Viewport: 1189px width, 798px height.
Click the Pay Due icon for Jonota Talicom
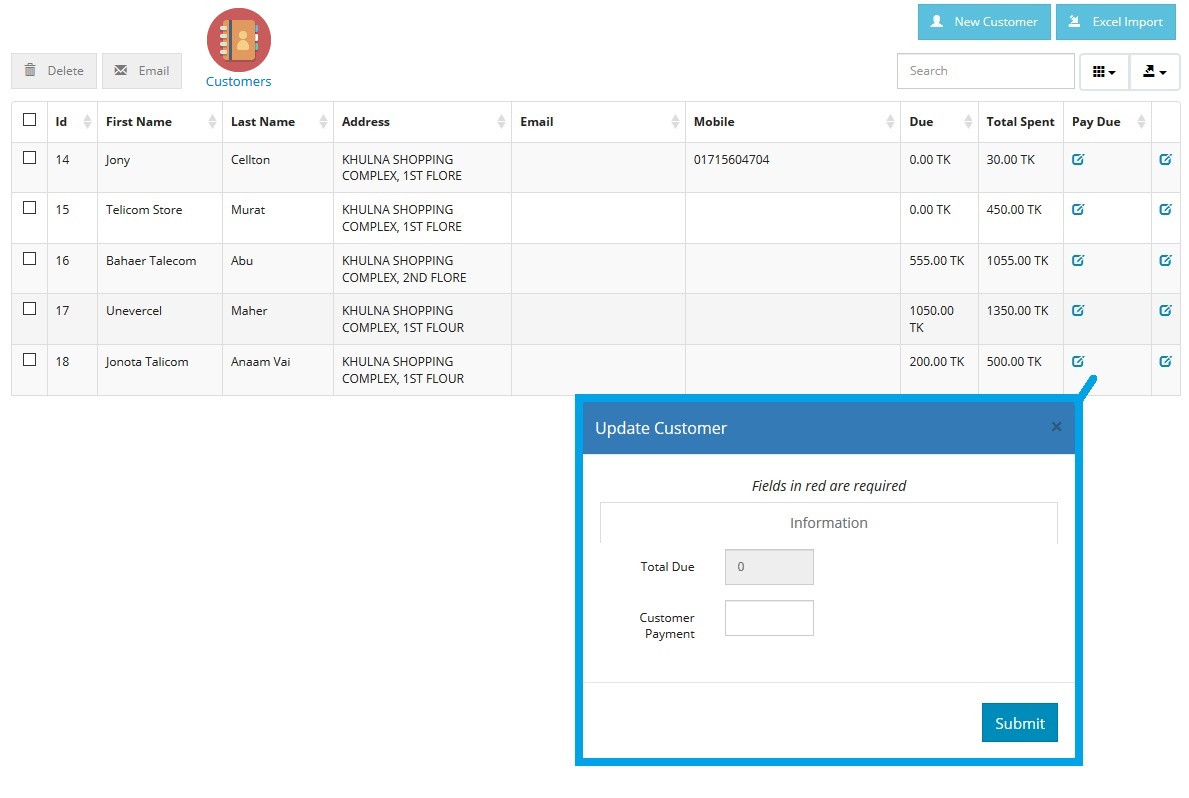(x=1078, y=360)
